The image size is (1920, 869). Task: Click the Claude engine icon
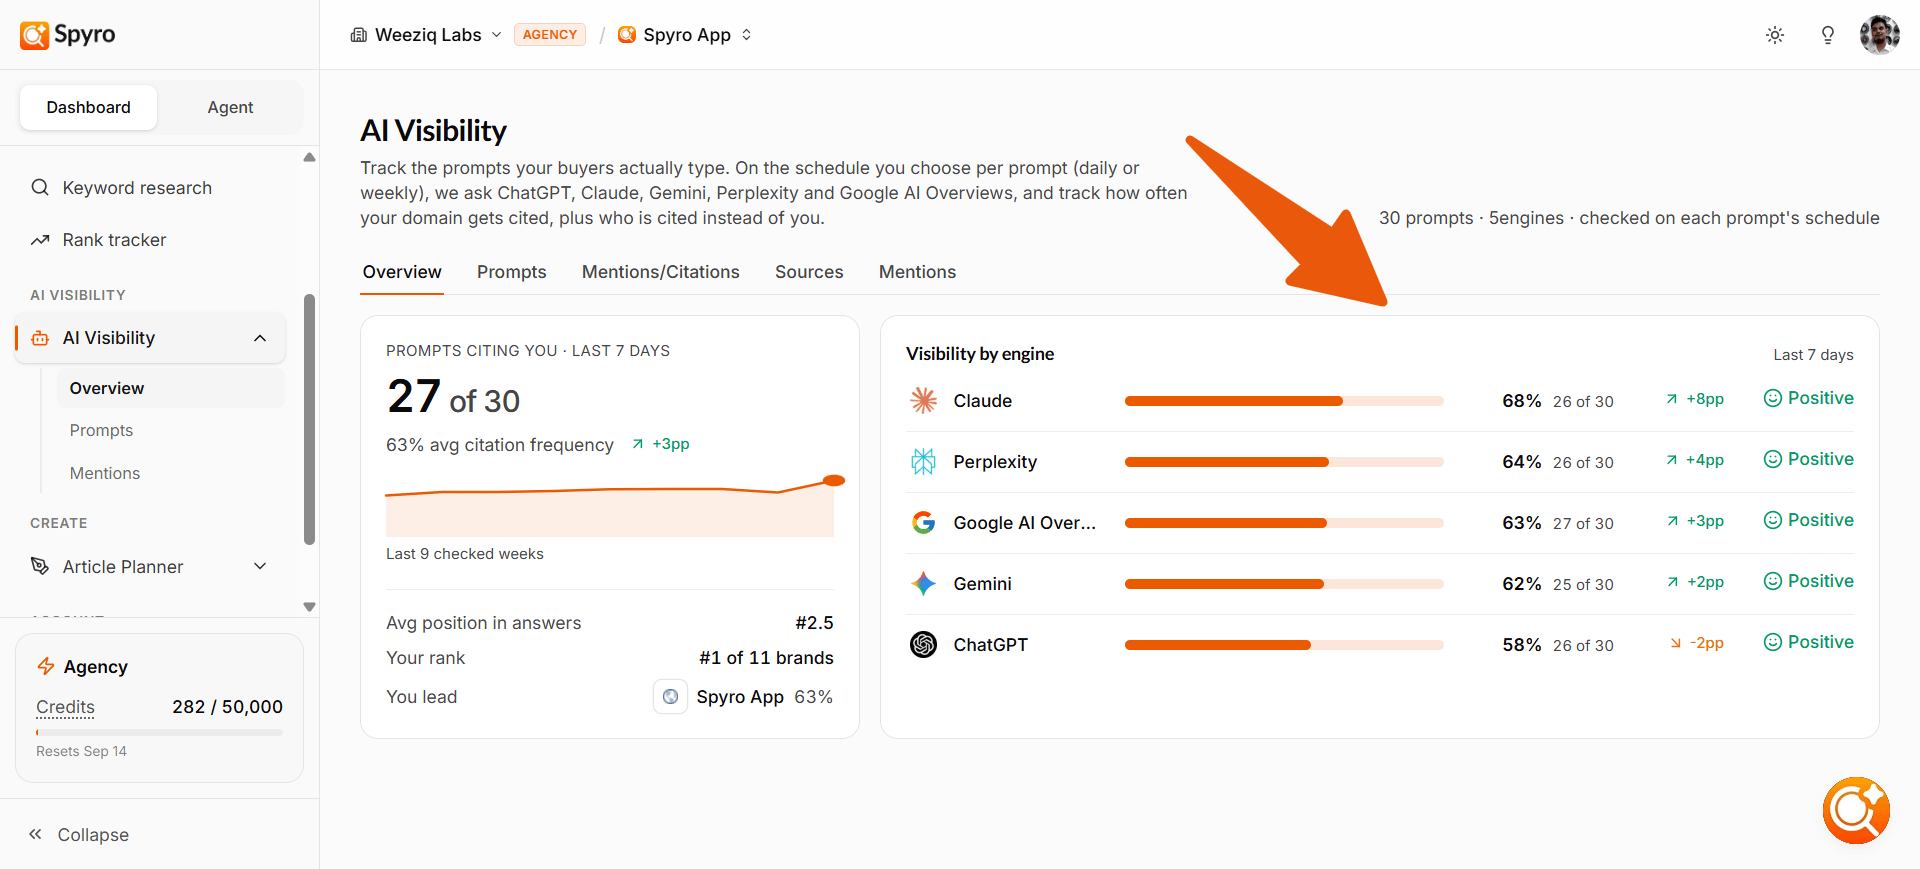(923, 400)
